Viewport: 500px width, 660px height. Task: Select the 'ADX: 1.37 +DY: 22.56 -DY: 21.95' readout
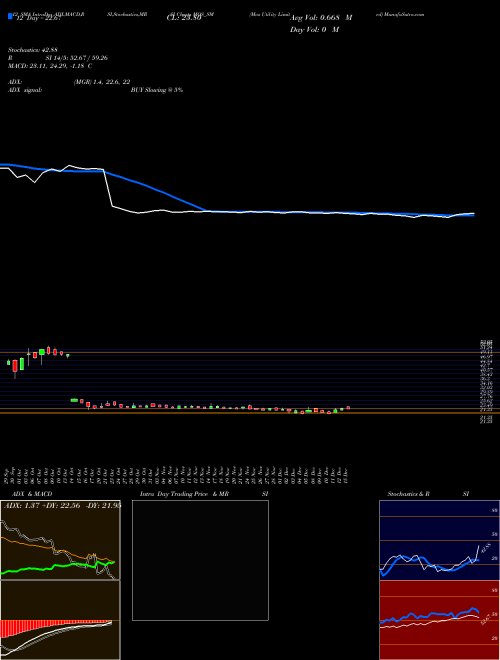(62, 506)
